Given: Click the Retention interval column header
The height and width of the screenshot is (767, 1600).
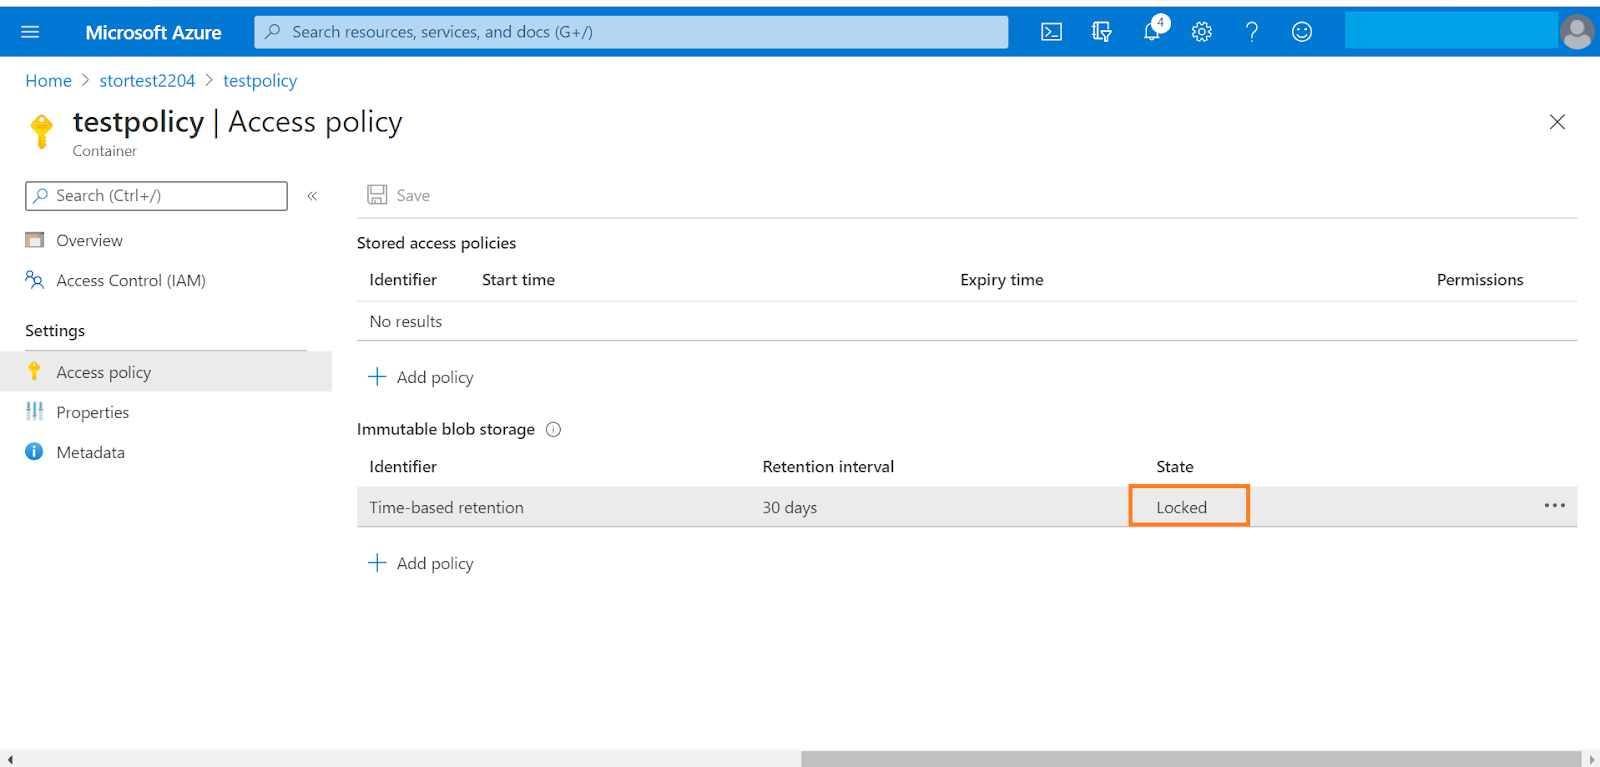Looking at the screenshot, I should pos(828,467).
